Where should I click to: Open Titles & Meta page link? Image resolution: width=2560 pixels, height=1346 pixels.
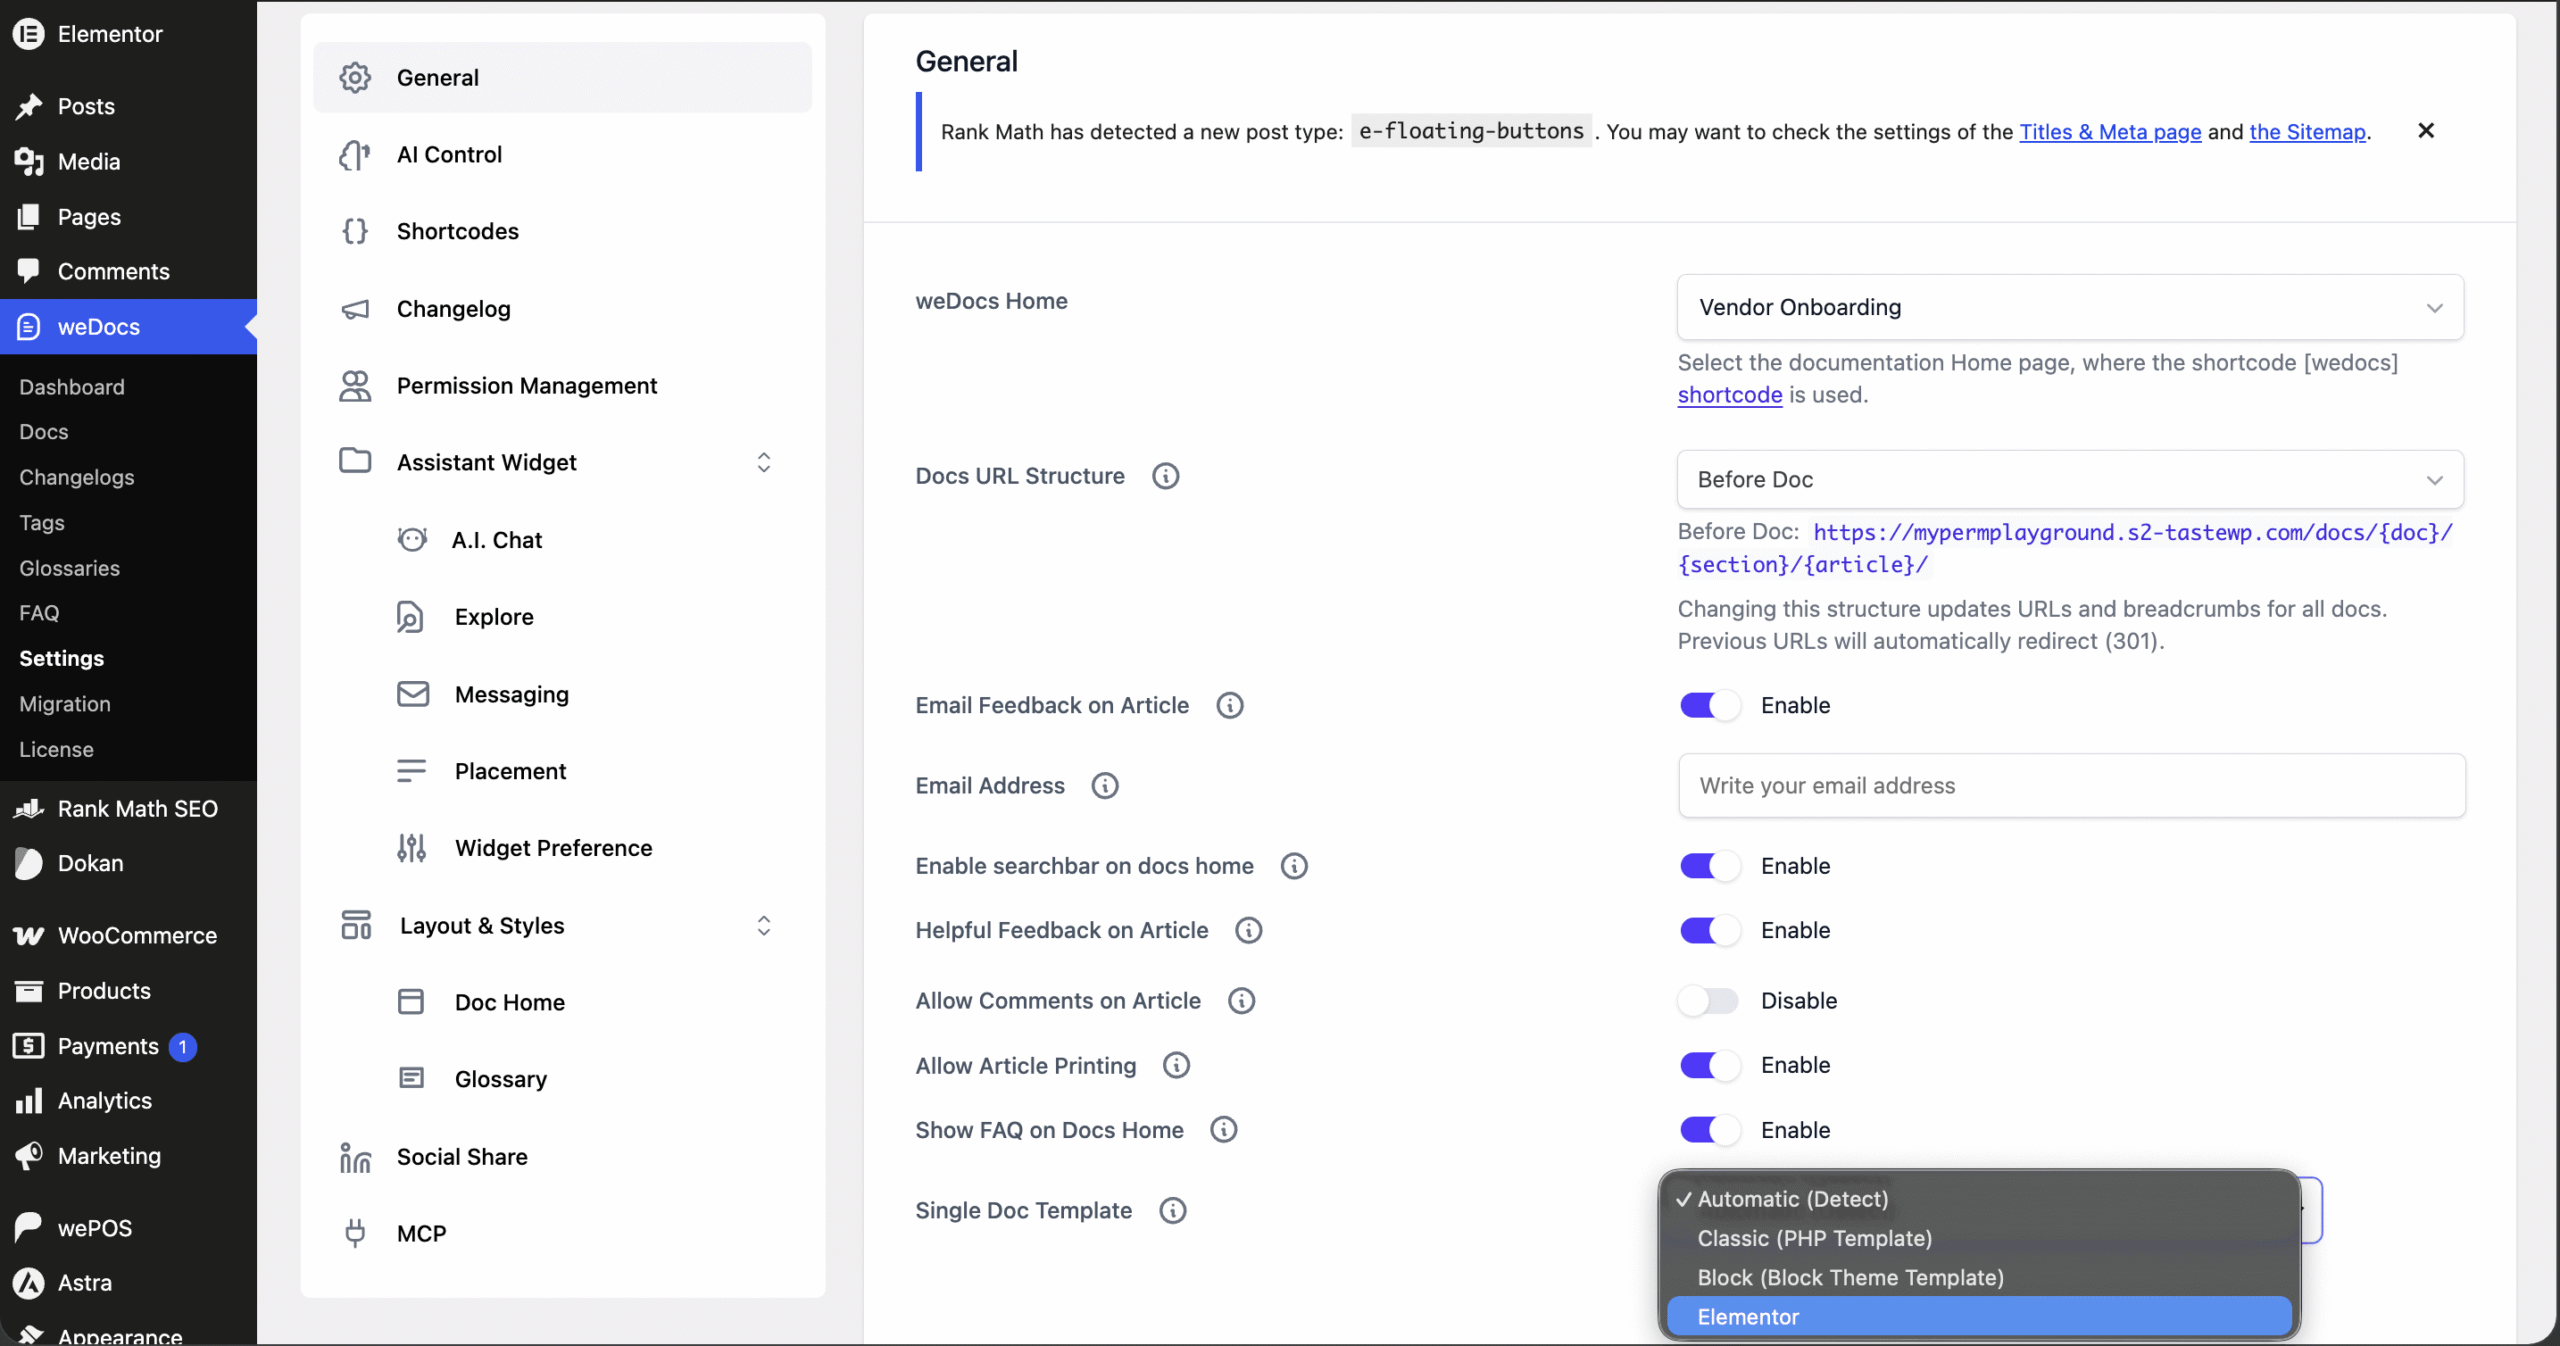pyautogui.click(x=2110, y=132)
